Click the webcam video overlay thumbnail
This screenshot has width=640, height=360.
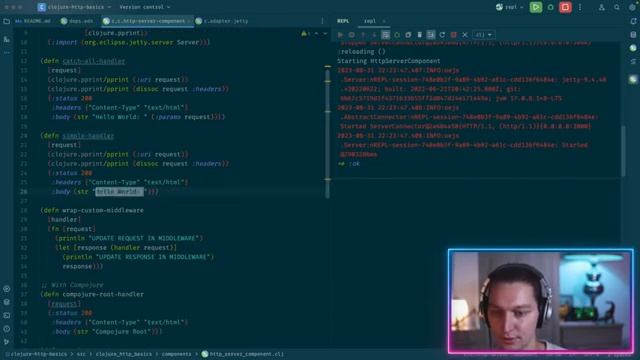540,301
